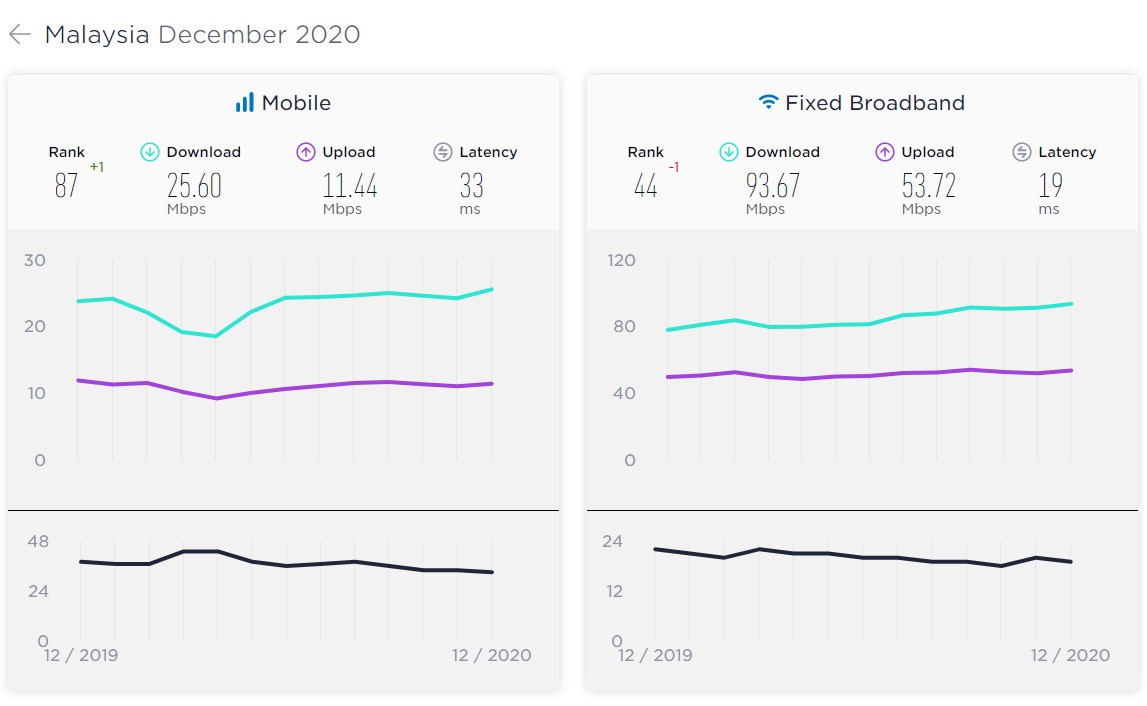Click the Fixed Broadband Upload icon

885,152
